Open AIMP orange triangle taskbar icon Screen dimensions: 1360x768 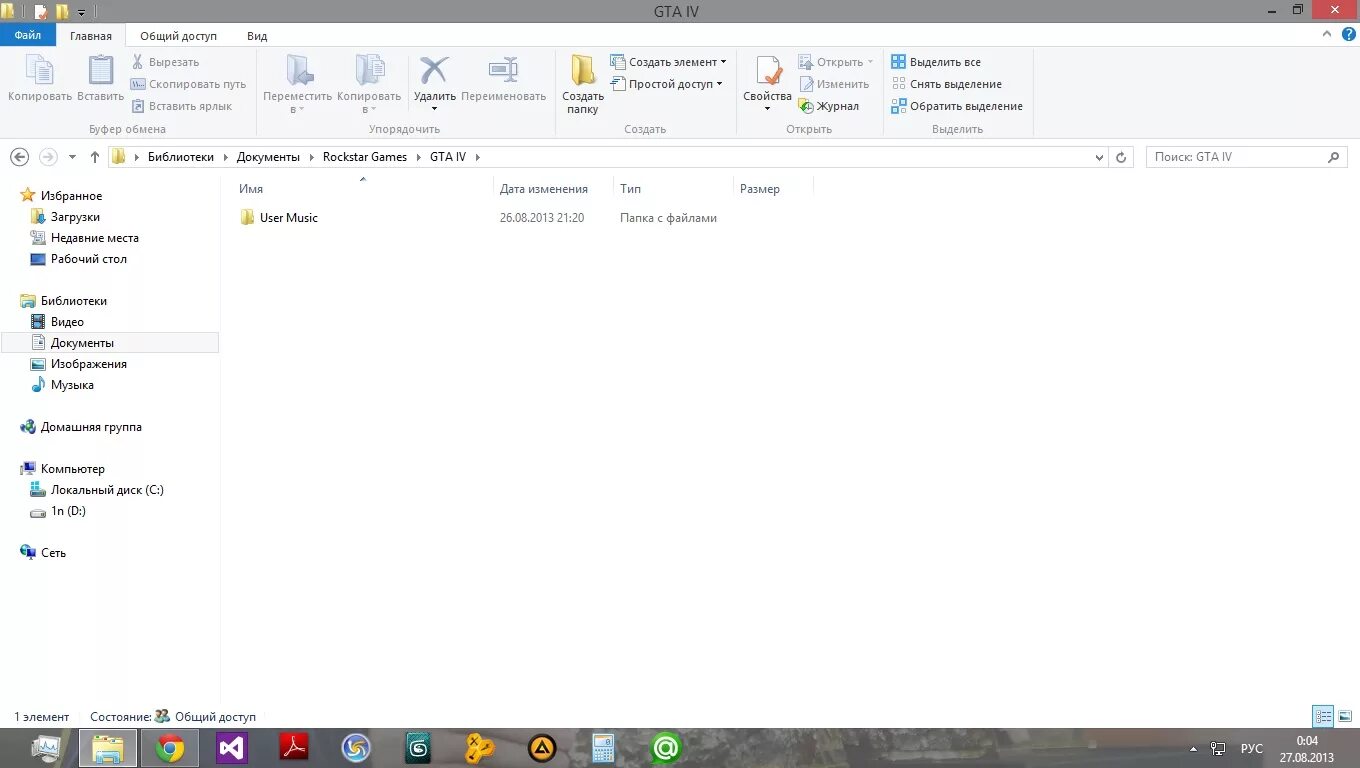point(541,748)
